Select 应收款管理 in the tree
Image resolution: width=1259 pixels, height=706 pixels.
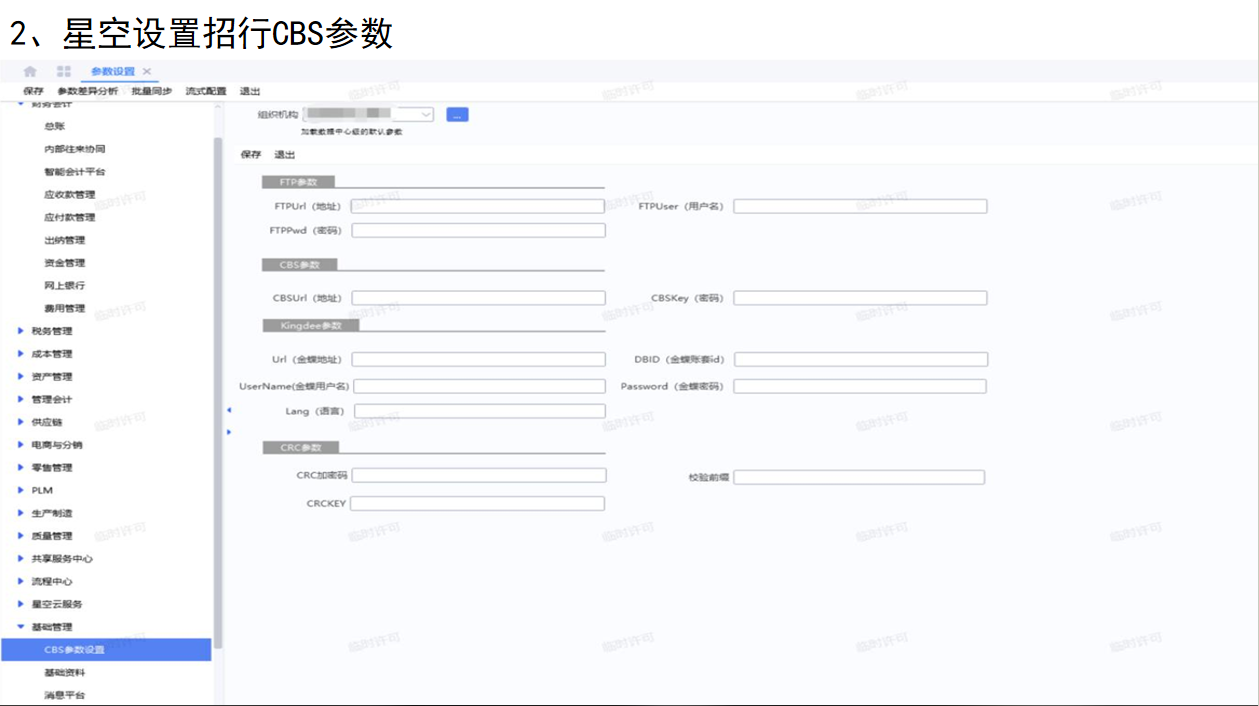pos(69,195)
